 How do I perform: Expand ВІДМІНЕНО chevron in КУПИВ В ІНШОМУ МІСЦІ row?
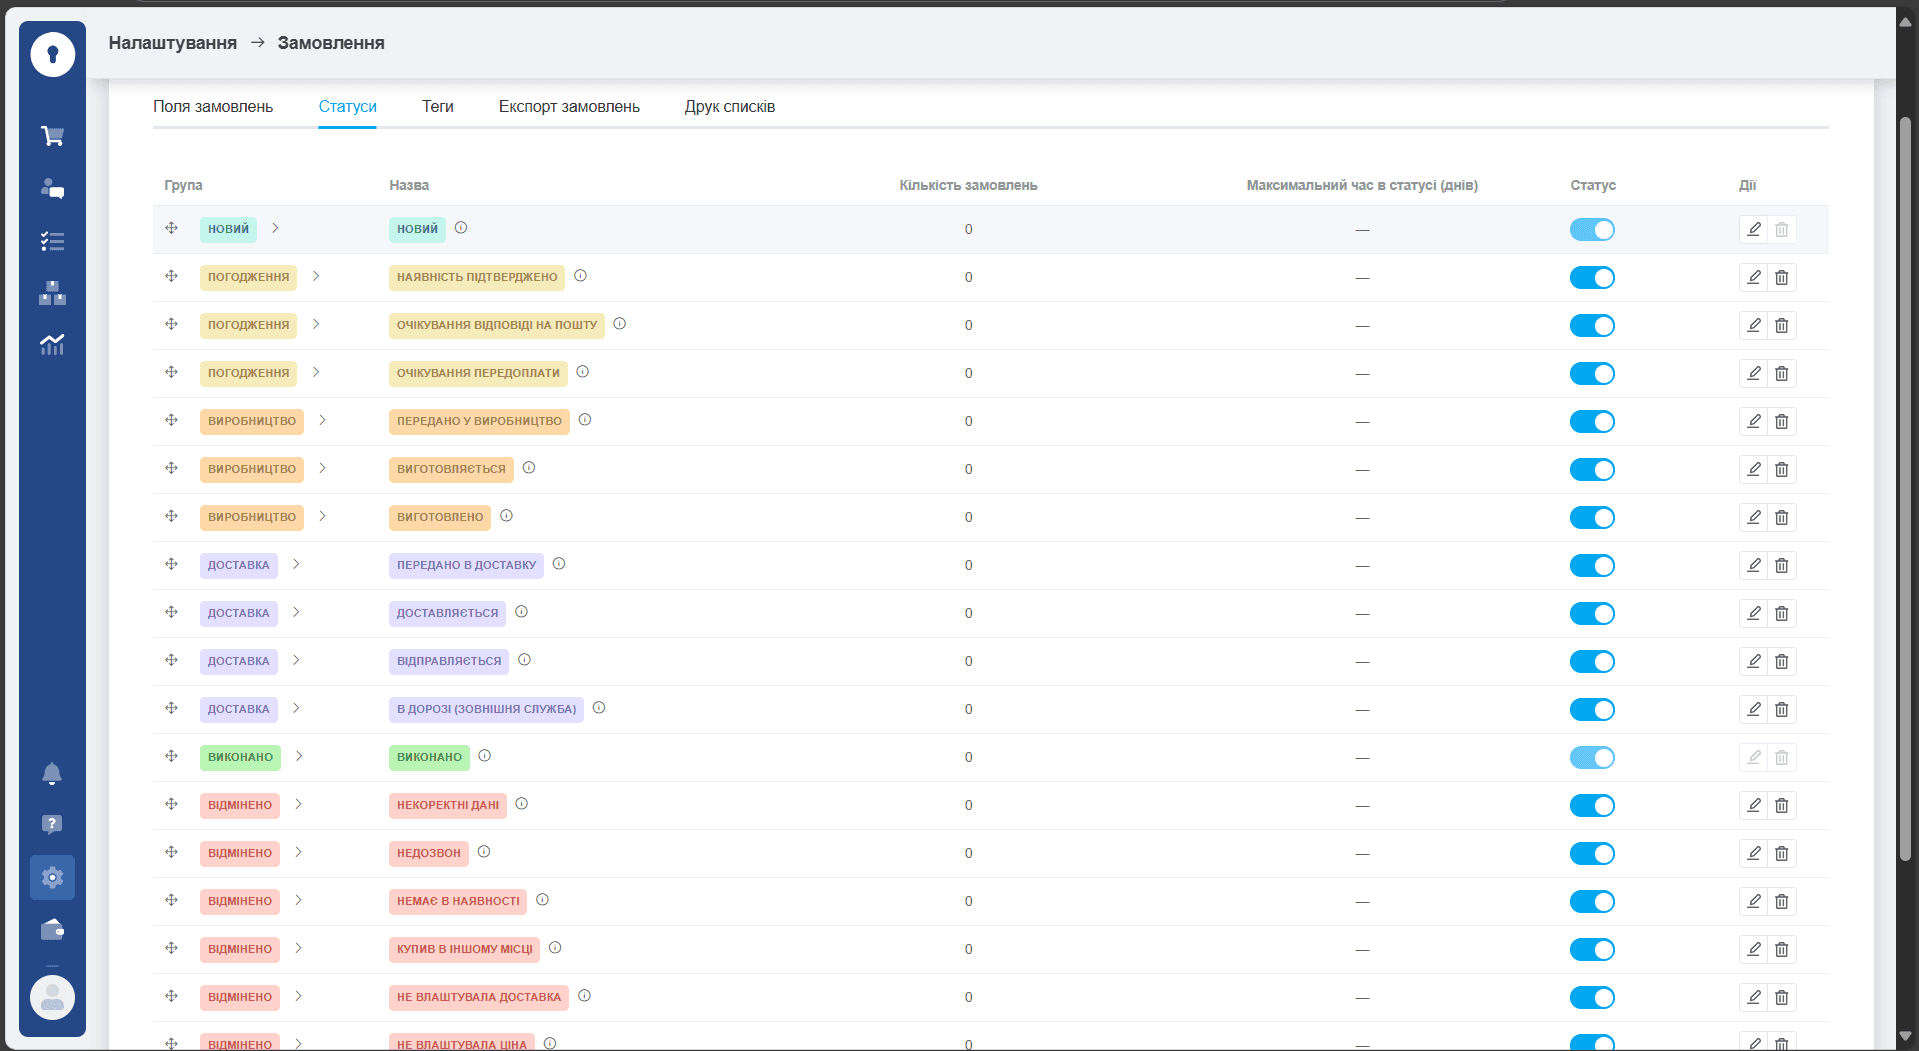coord(298,948)
